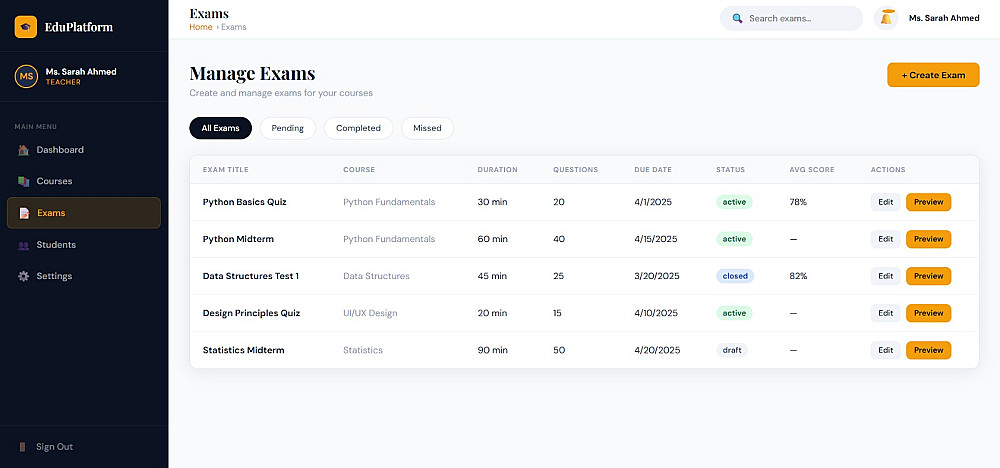Viewport: 1000px width, 468px height.
Task: Click the Create Exam button
Action: click(933, 75)
